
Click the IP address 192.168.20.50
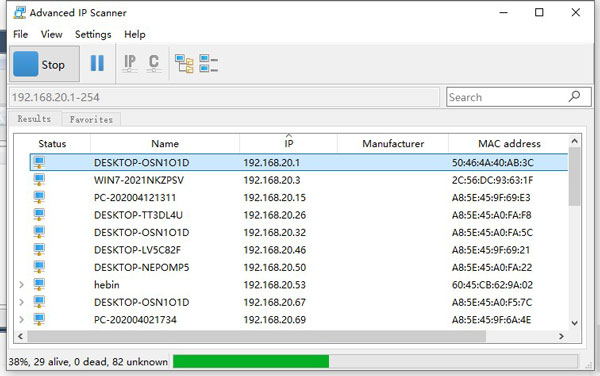click(x=275, y=267)
